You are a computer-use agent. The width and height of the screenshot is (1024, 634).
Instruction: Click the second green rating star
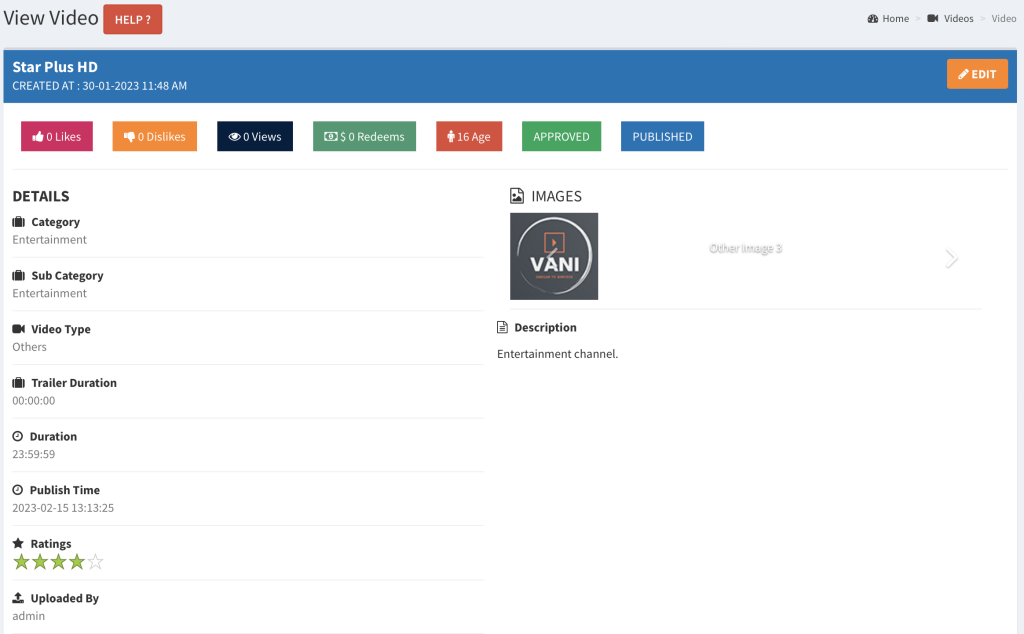40,562
